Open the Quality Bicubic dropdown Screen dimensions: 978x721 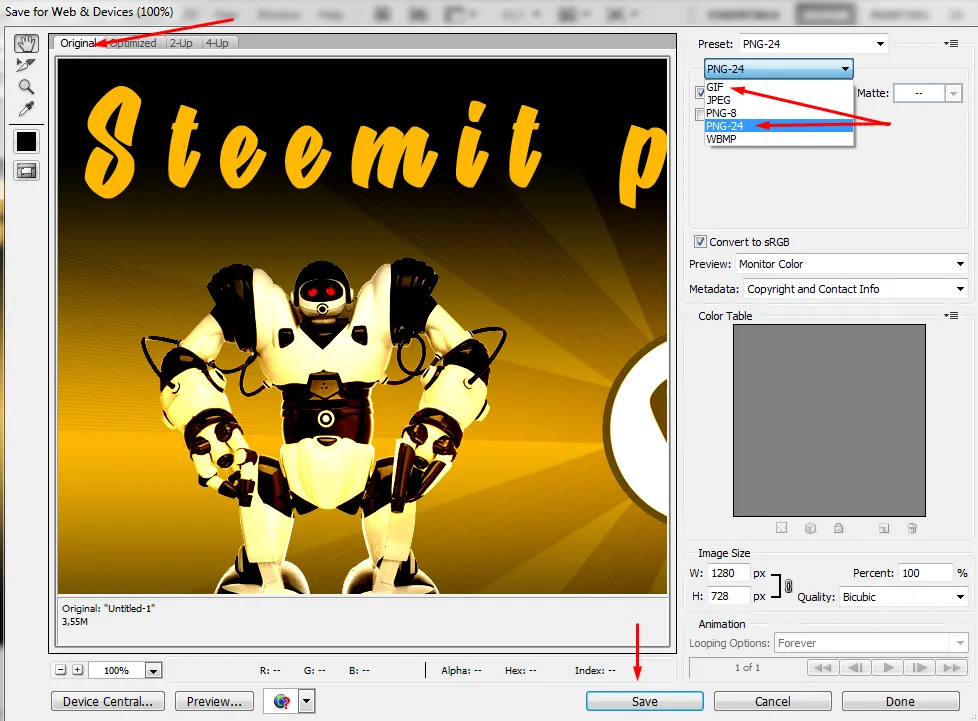click(903, 597)
